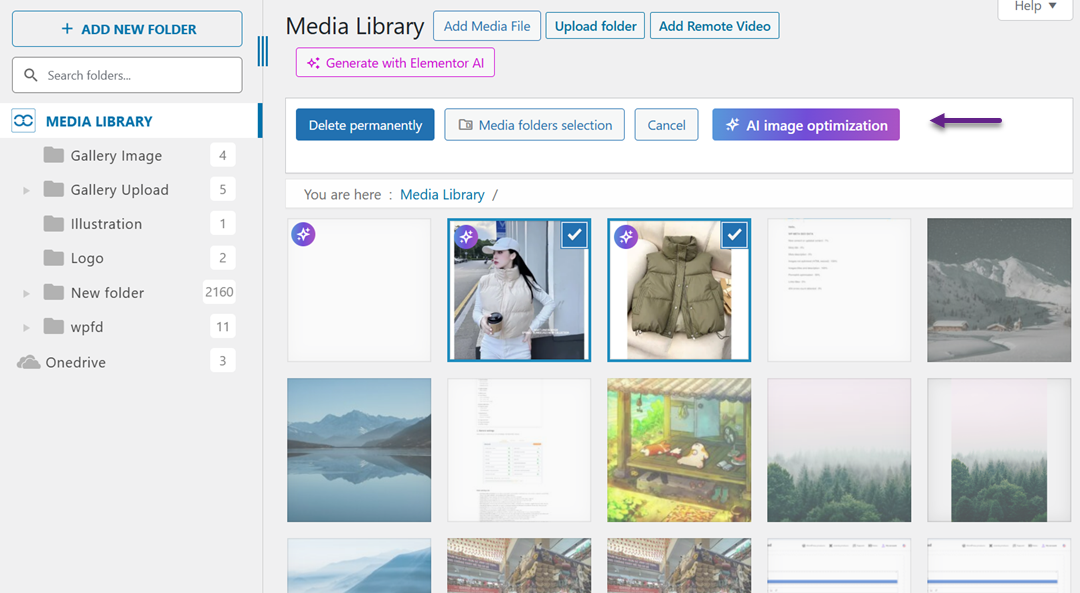Click the magnifying glass in the folder search box
Image resolution: width=1080 pixels, height=593 pixels.
pyautogui.click(x=31, y=75)
